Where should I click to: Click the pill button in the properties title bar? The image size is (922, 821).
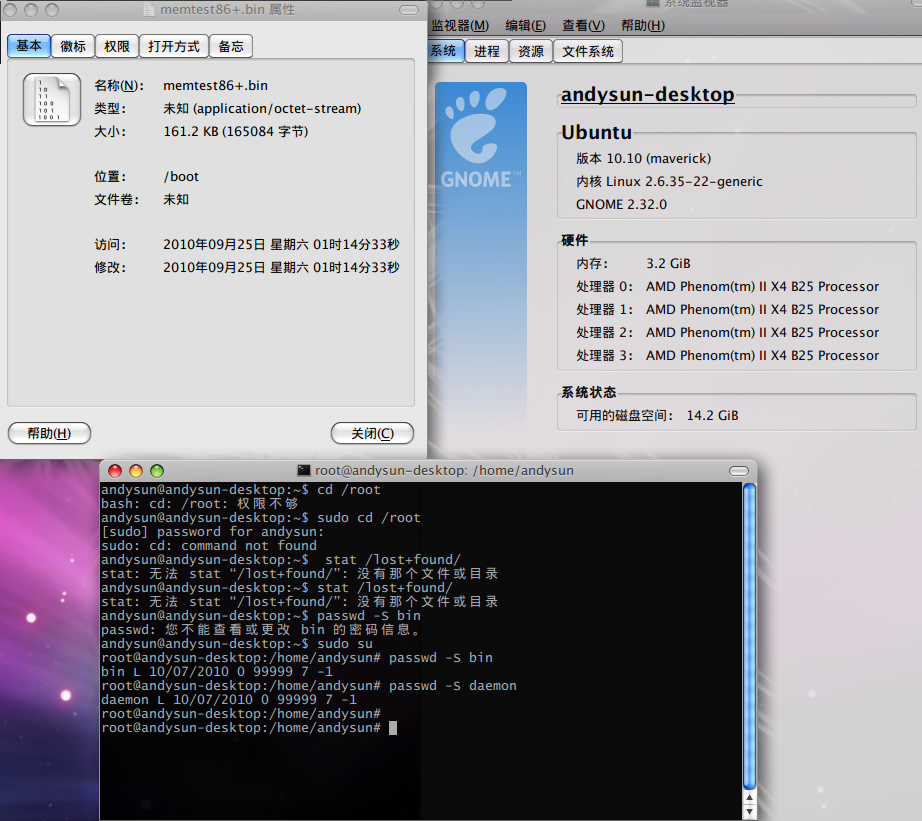click(x=409, y=10)
